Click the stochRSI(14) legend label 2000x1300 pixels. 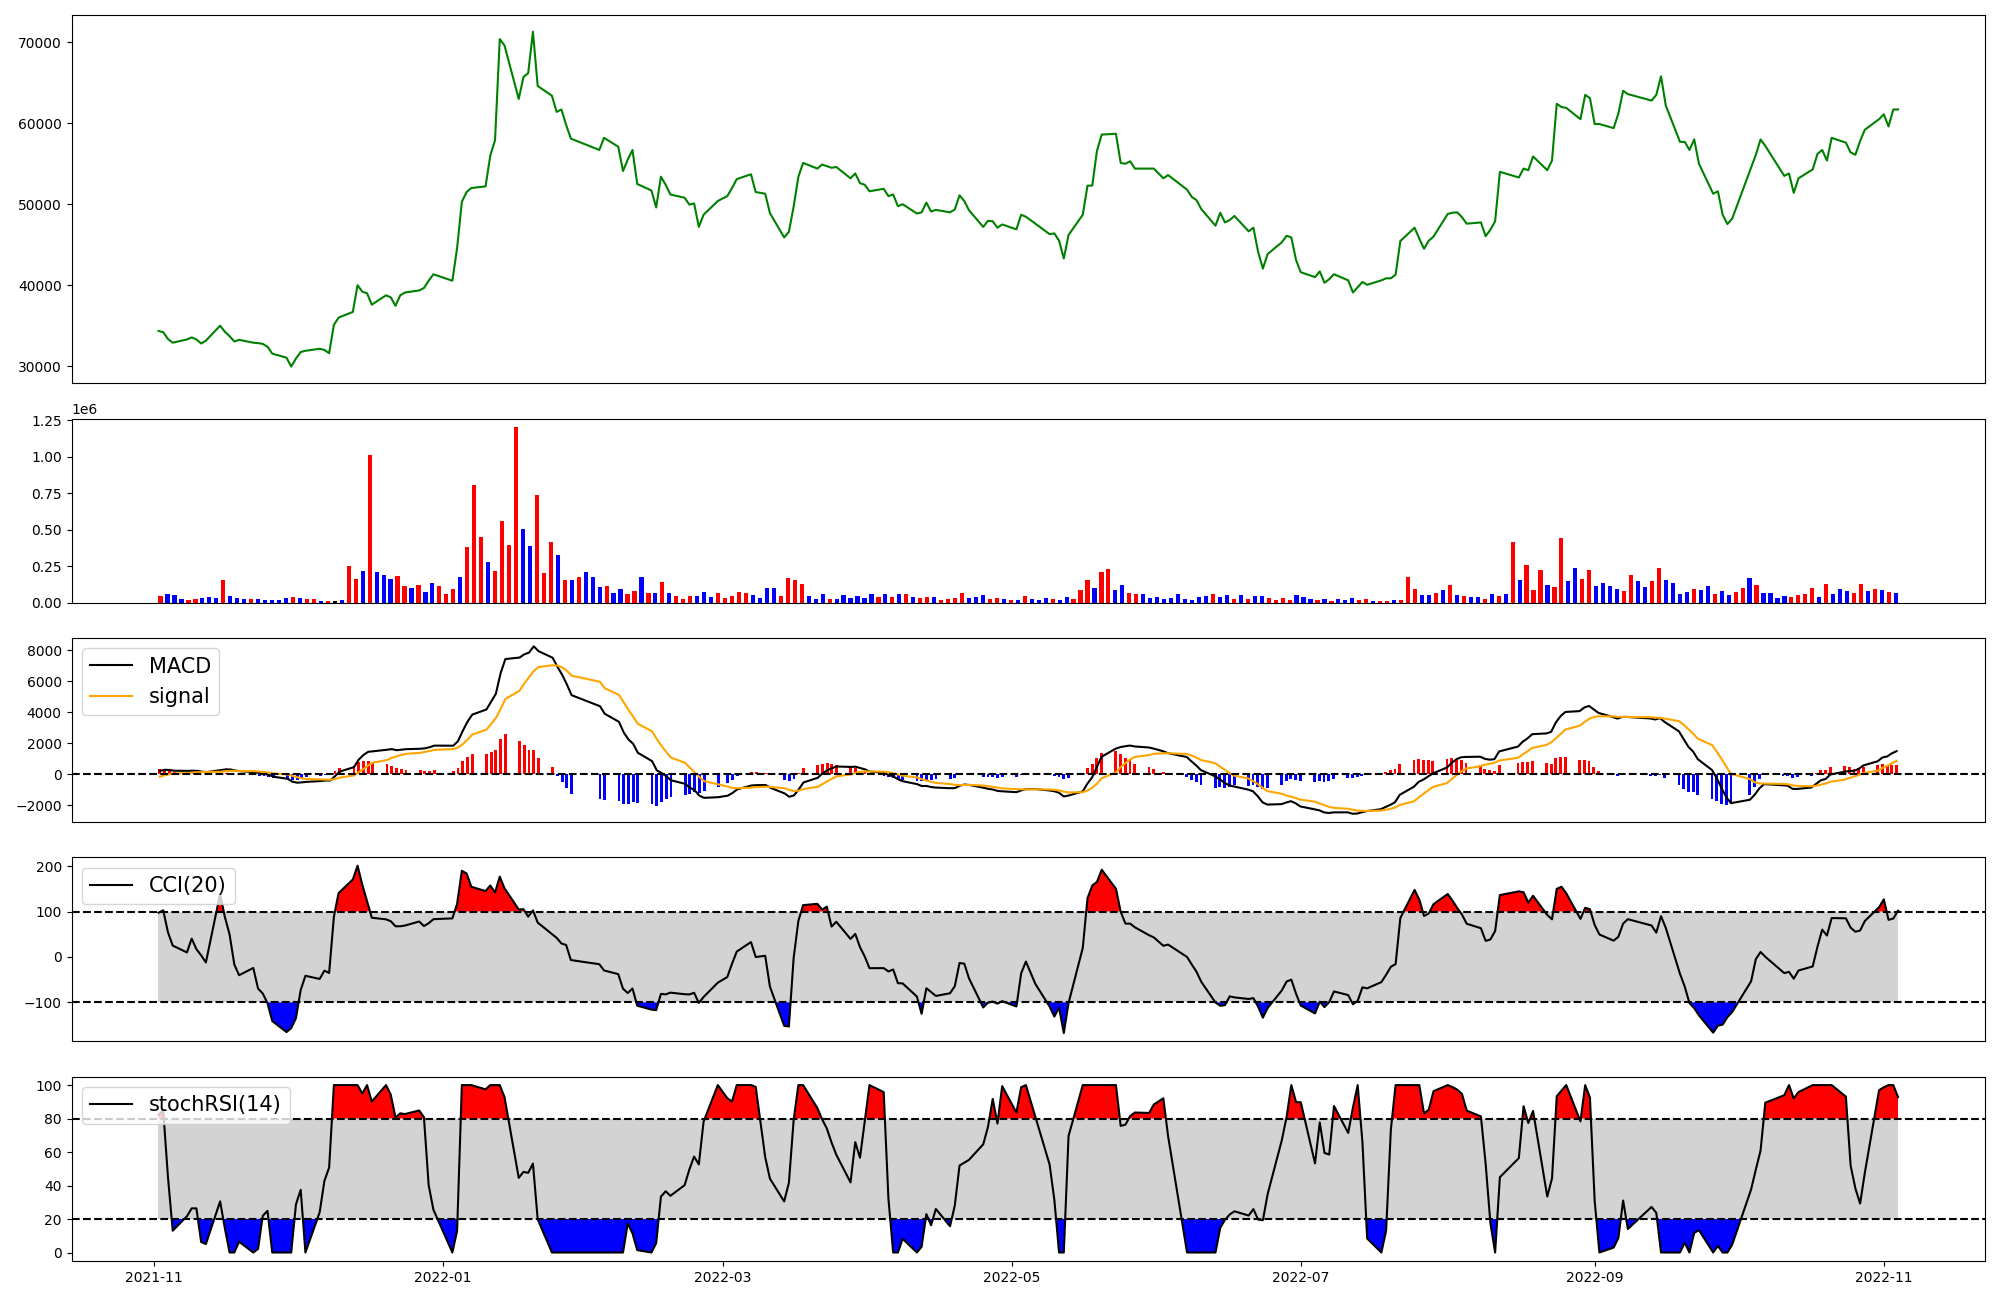pyautogui.click(x=214, y=1104)
